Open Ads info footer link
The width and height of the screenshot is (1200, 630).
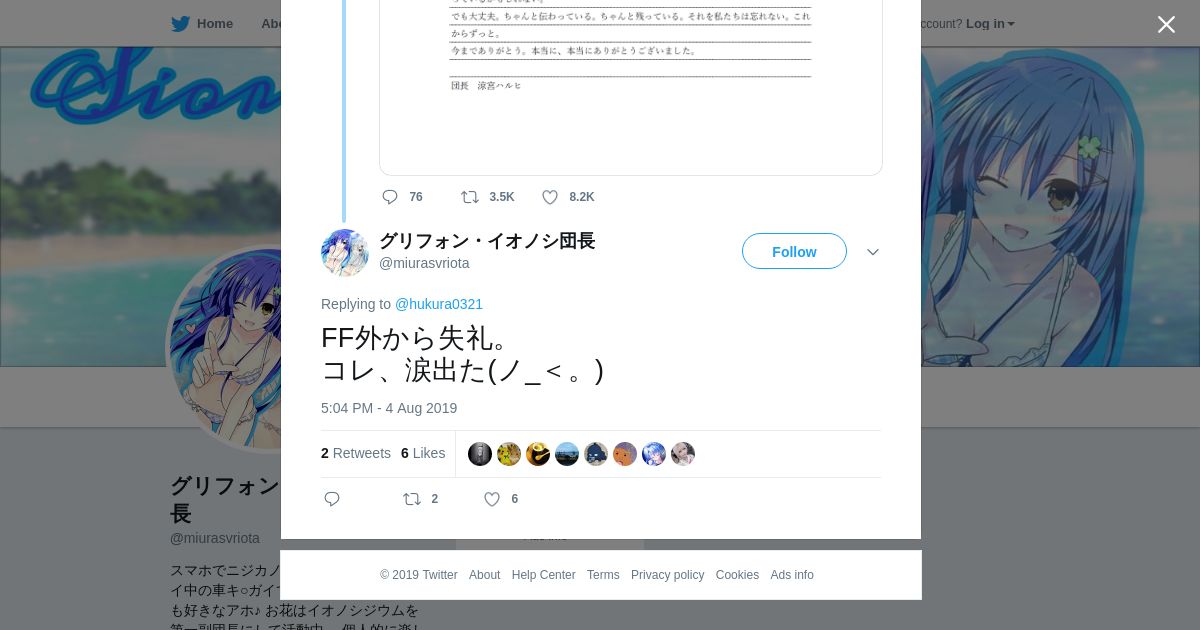coord(792,575)
